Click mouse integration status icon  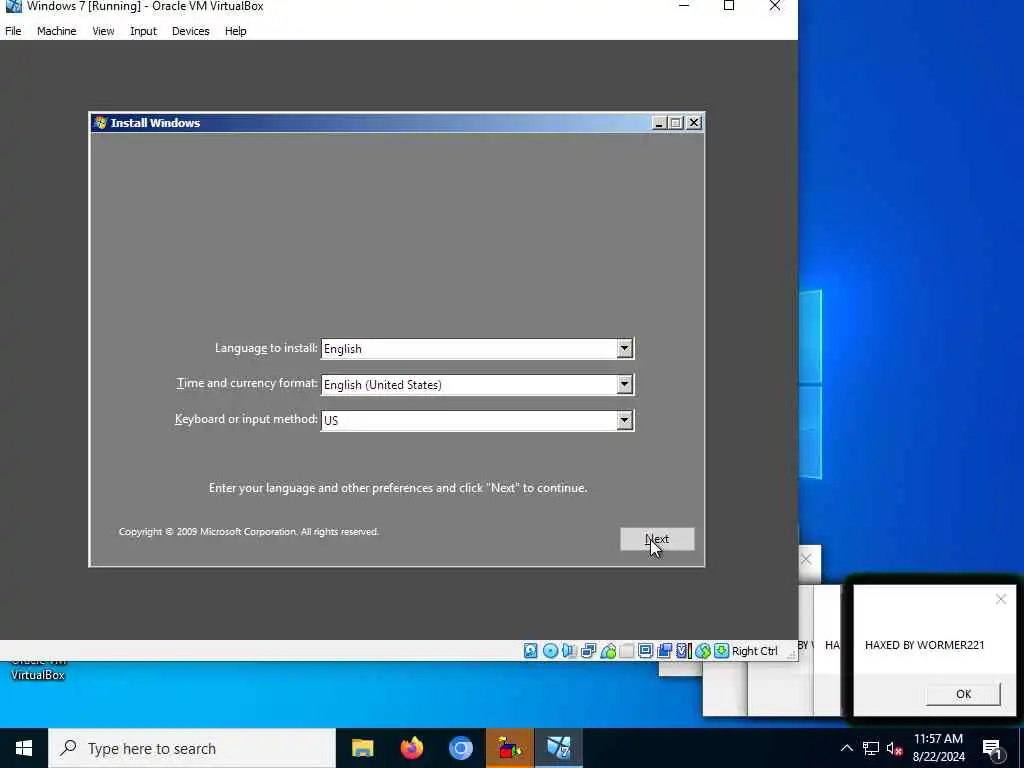point(703,650)
